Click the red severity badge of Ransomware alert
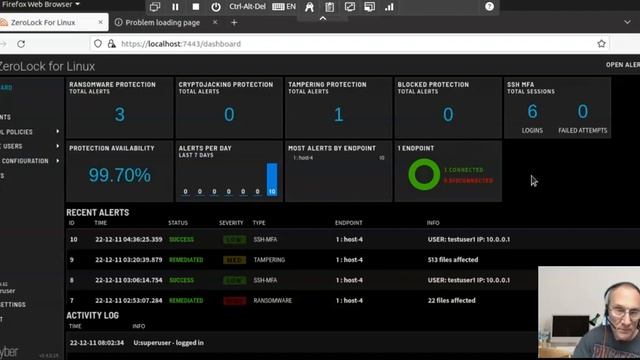The width and height of the screenshot is (640, 360). point(235,301)
